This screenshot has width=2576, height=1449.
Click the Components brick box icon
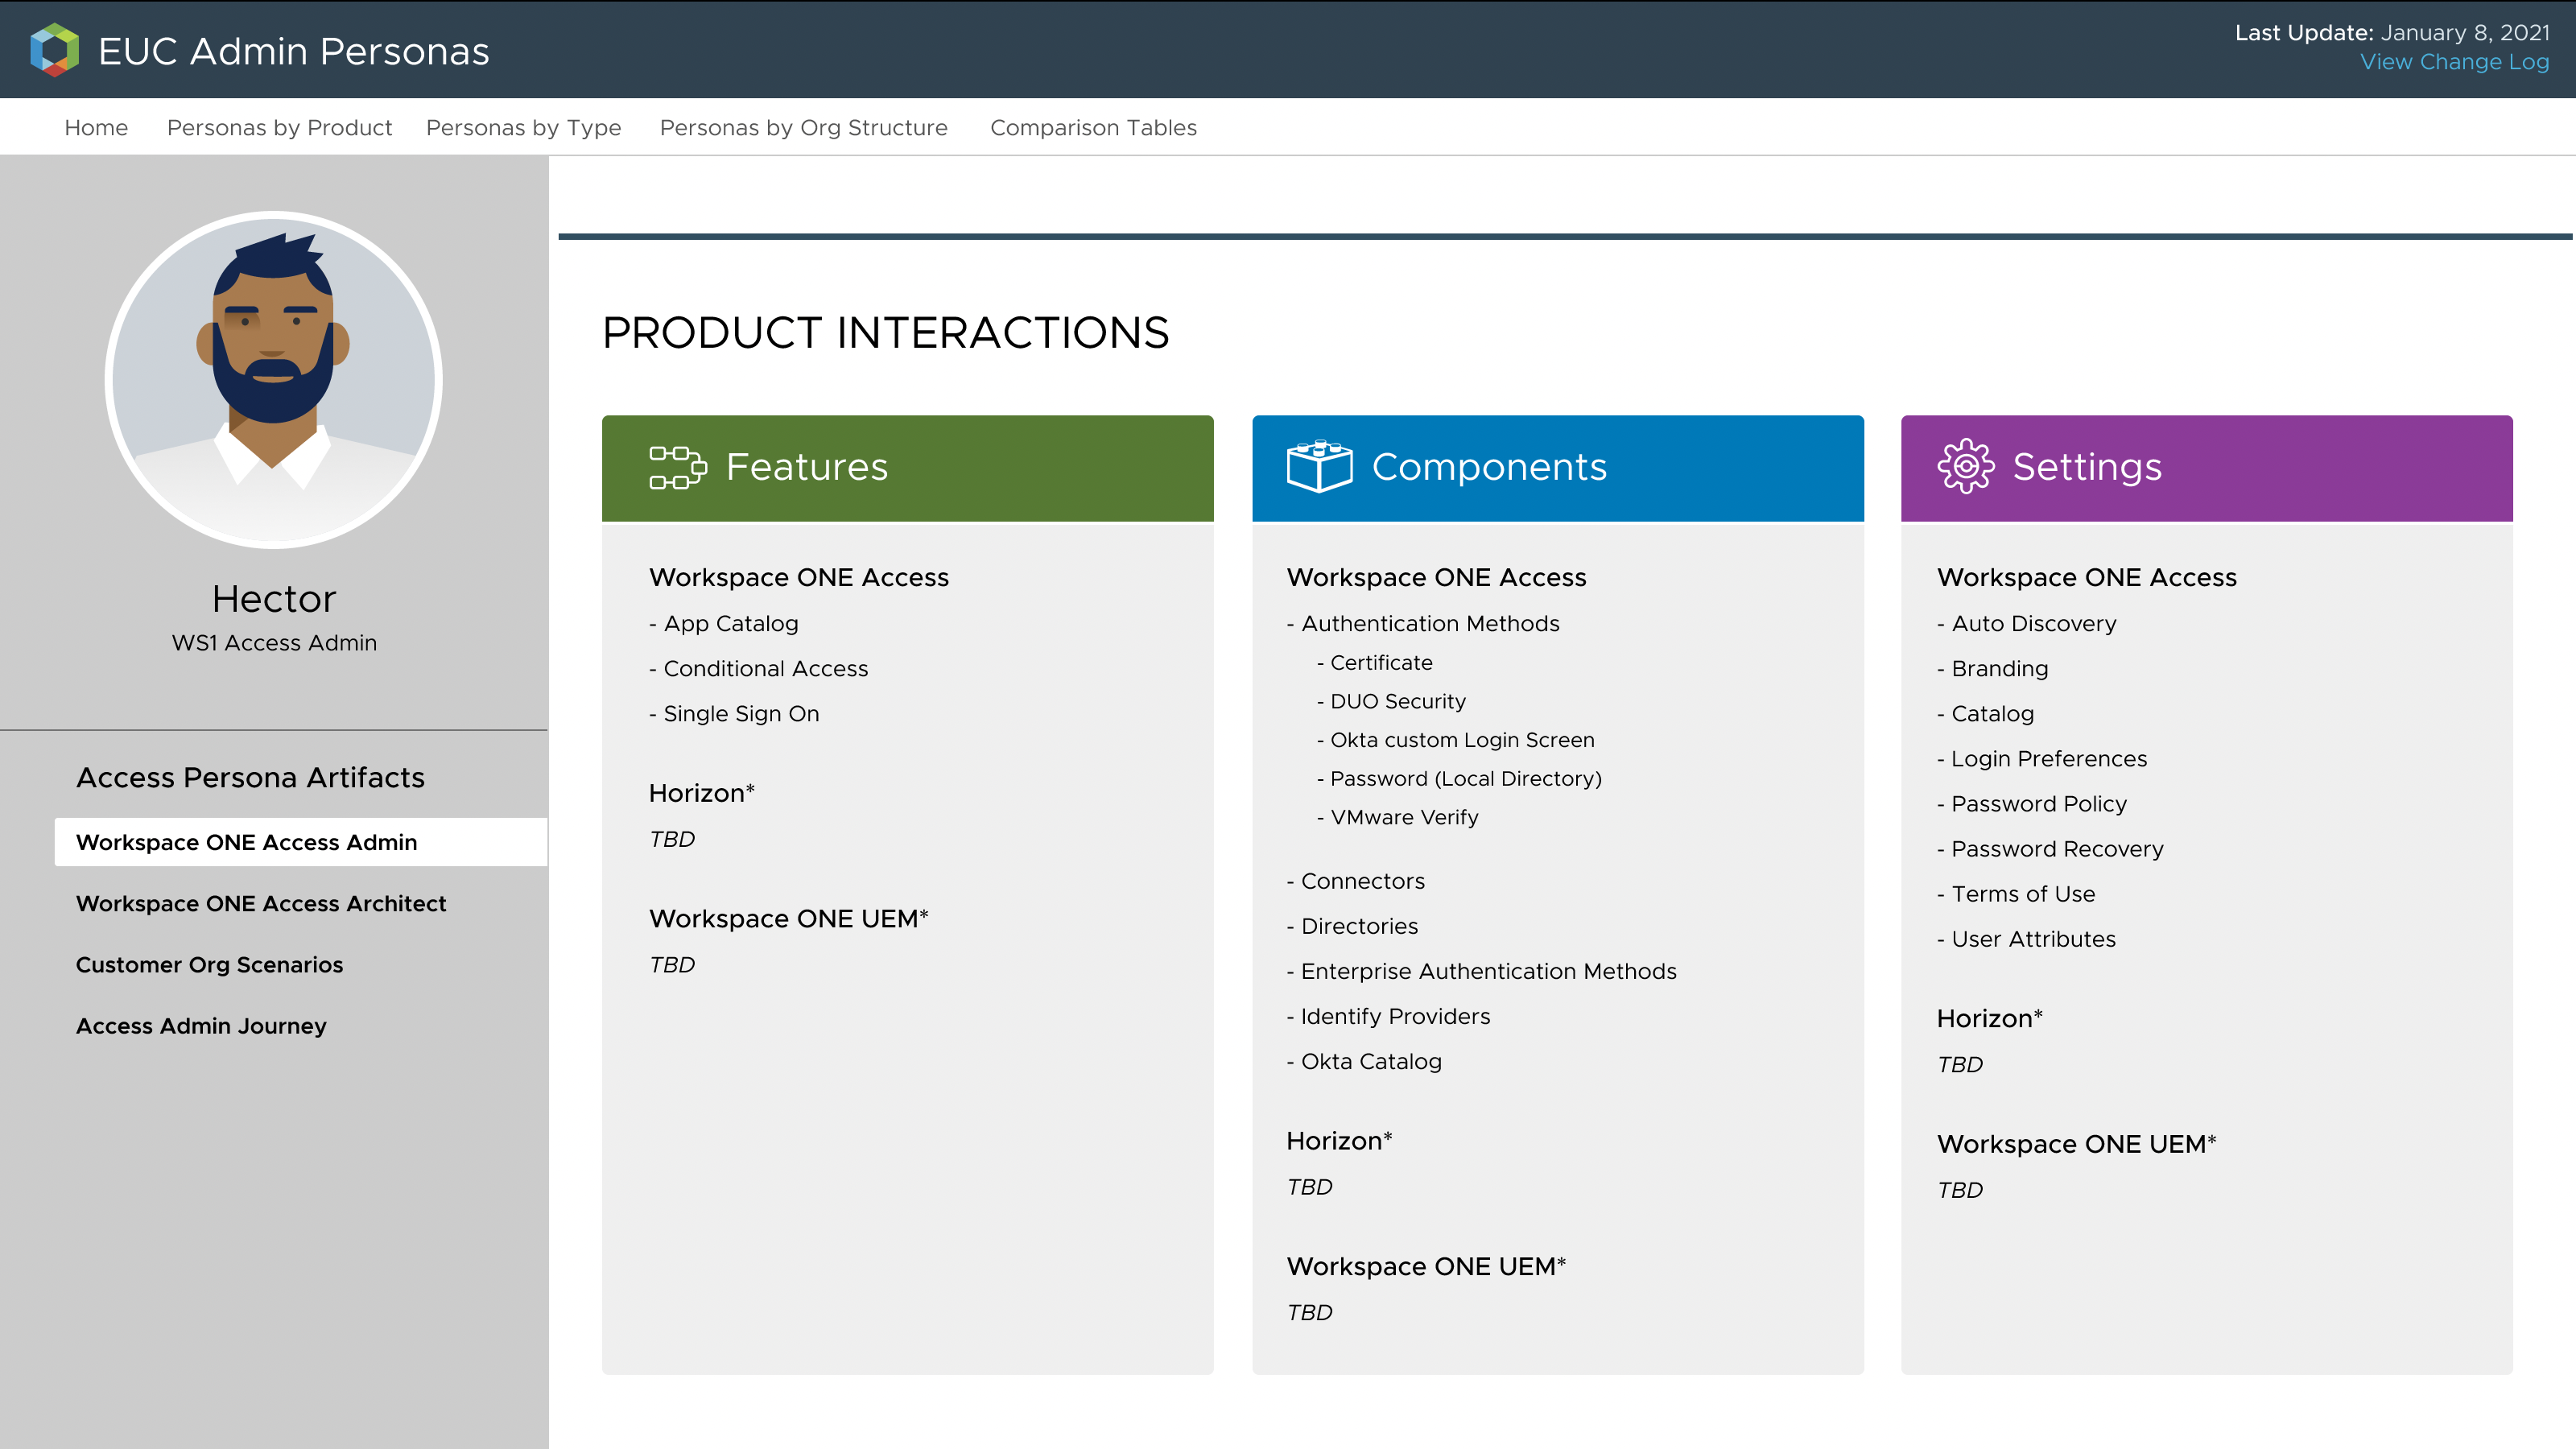[x=1319, y=466]
